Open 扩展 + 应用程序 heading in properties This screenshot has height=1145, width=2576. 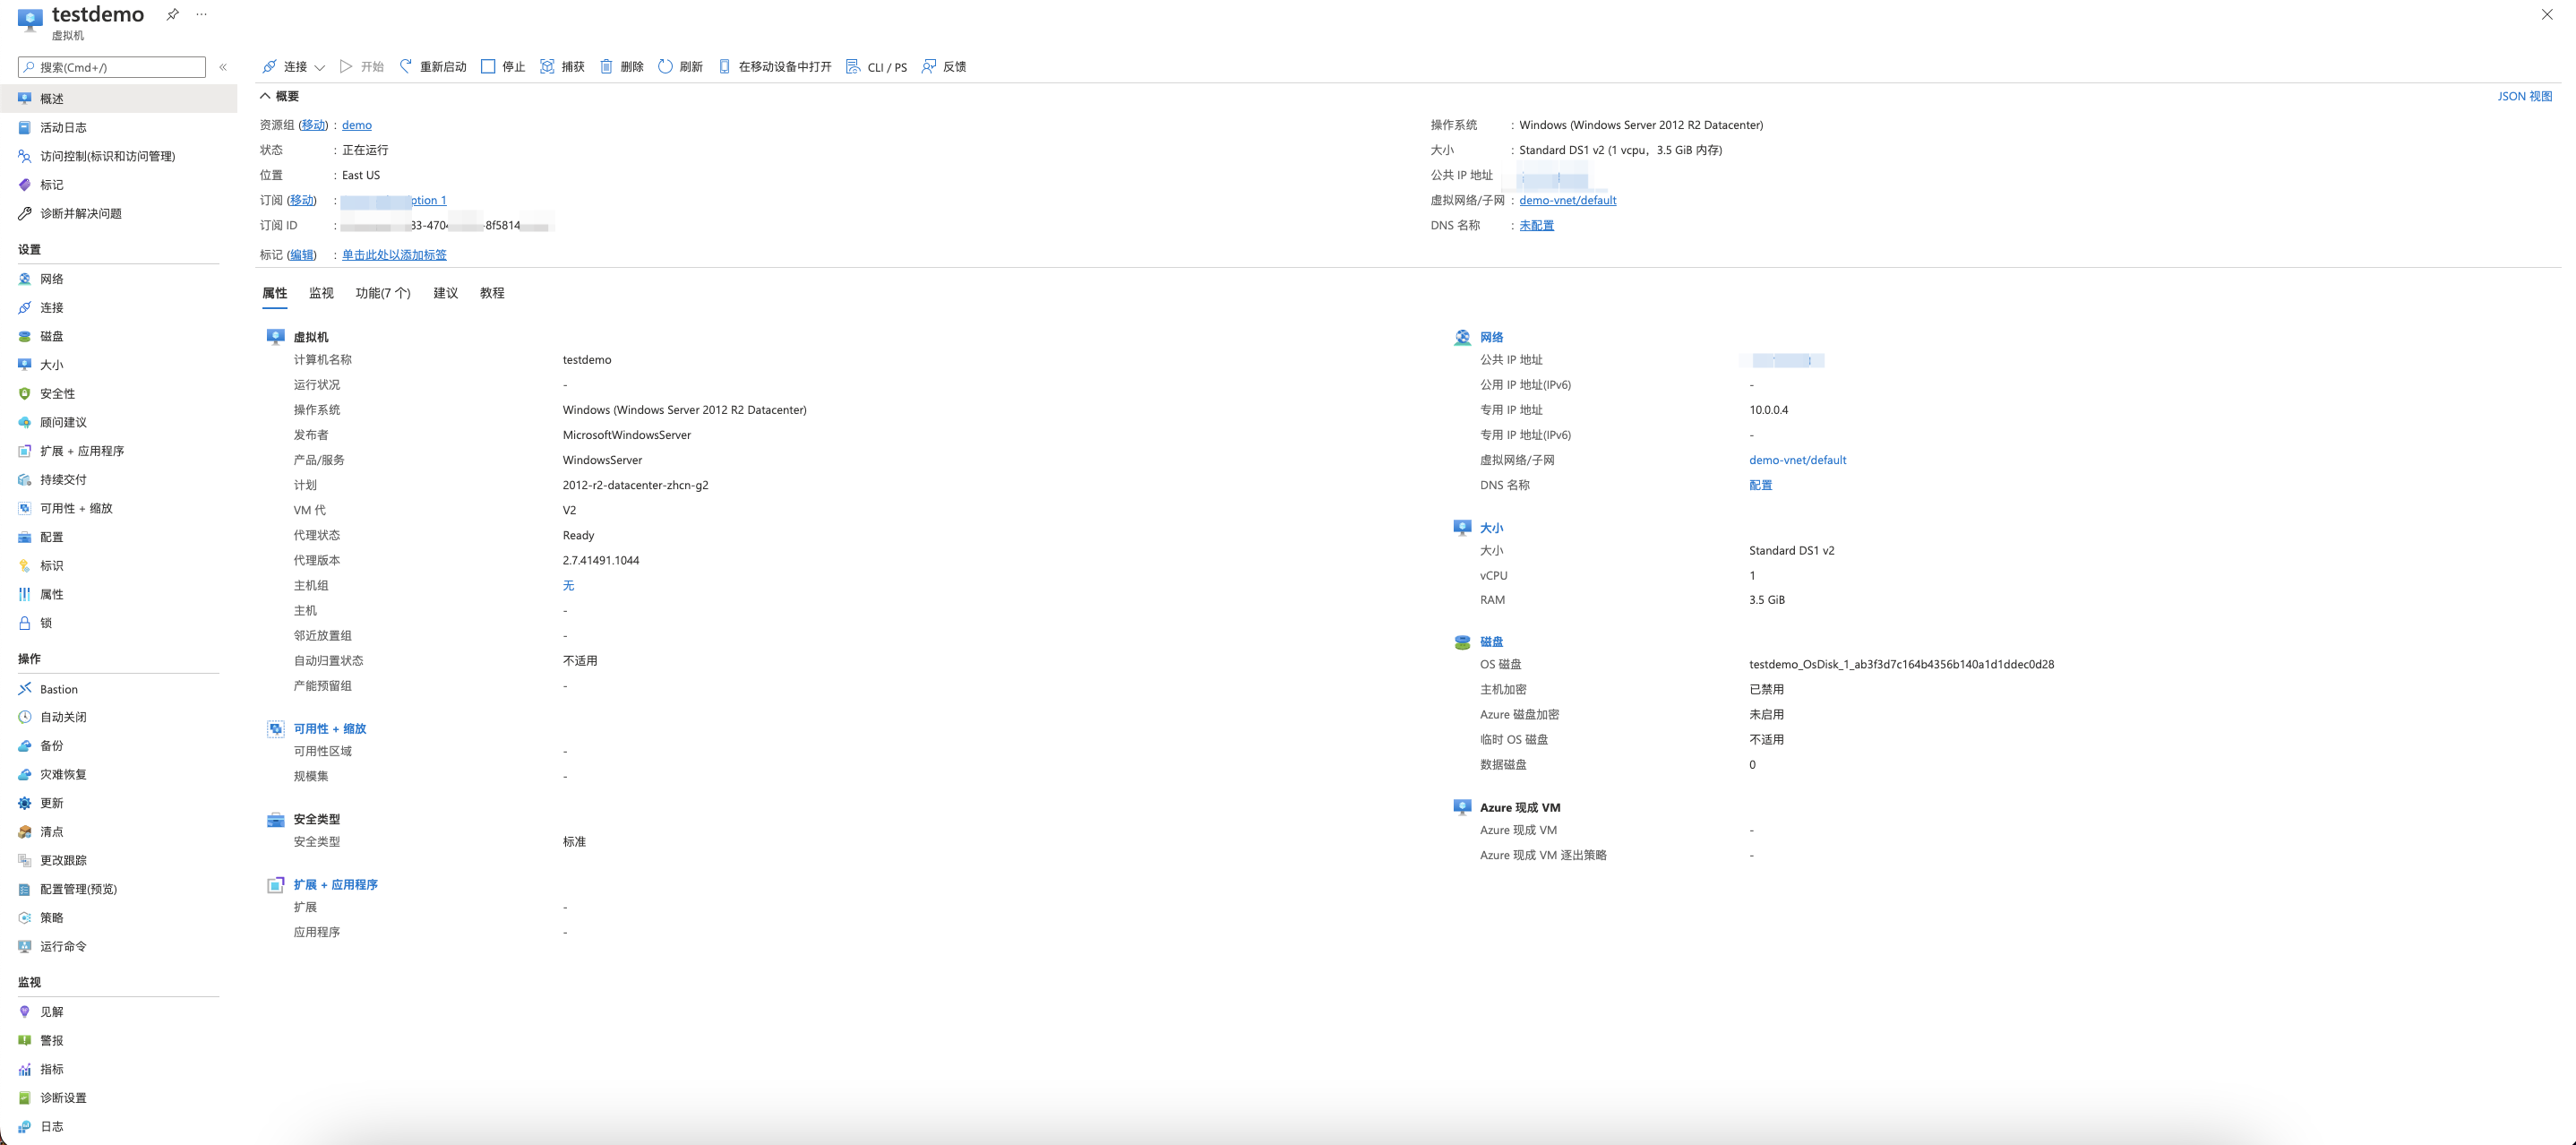click(x=335, y=885)
